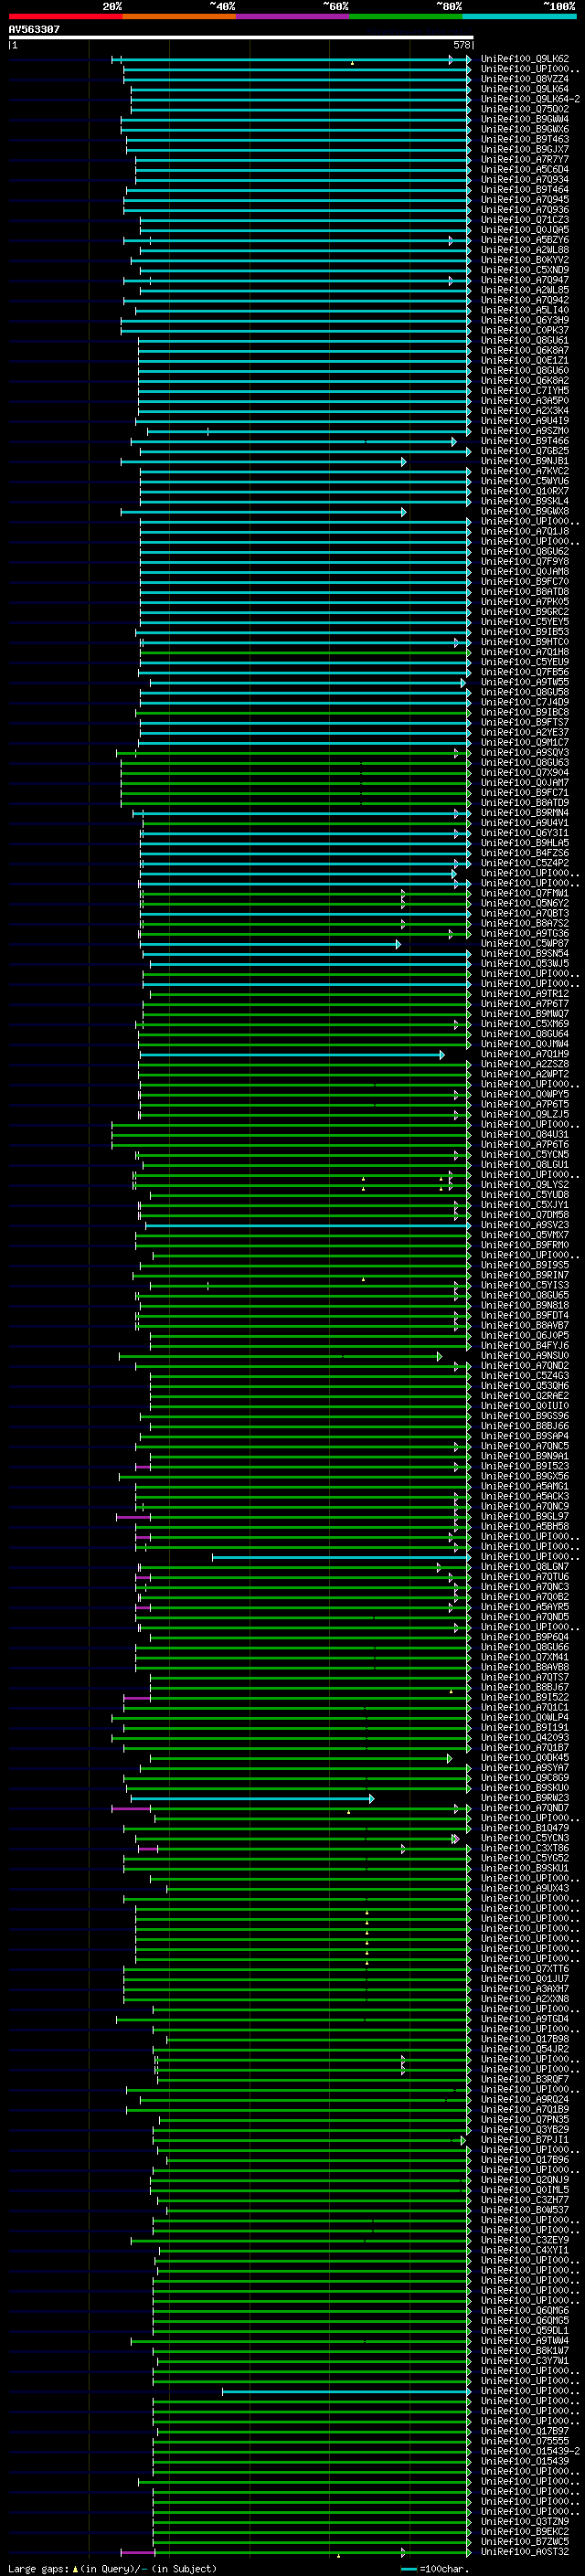Click the hit label UniRef100_A7Q934

pyautogui.click(x=525, y=180)
